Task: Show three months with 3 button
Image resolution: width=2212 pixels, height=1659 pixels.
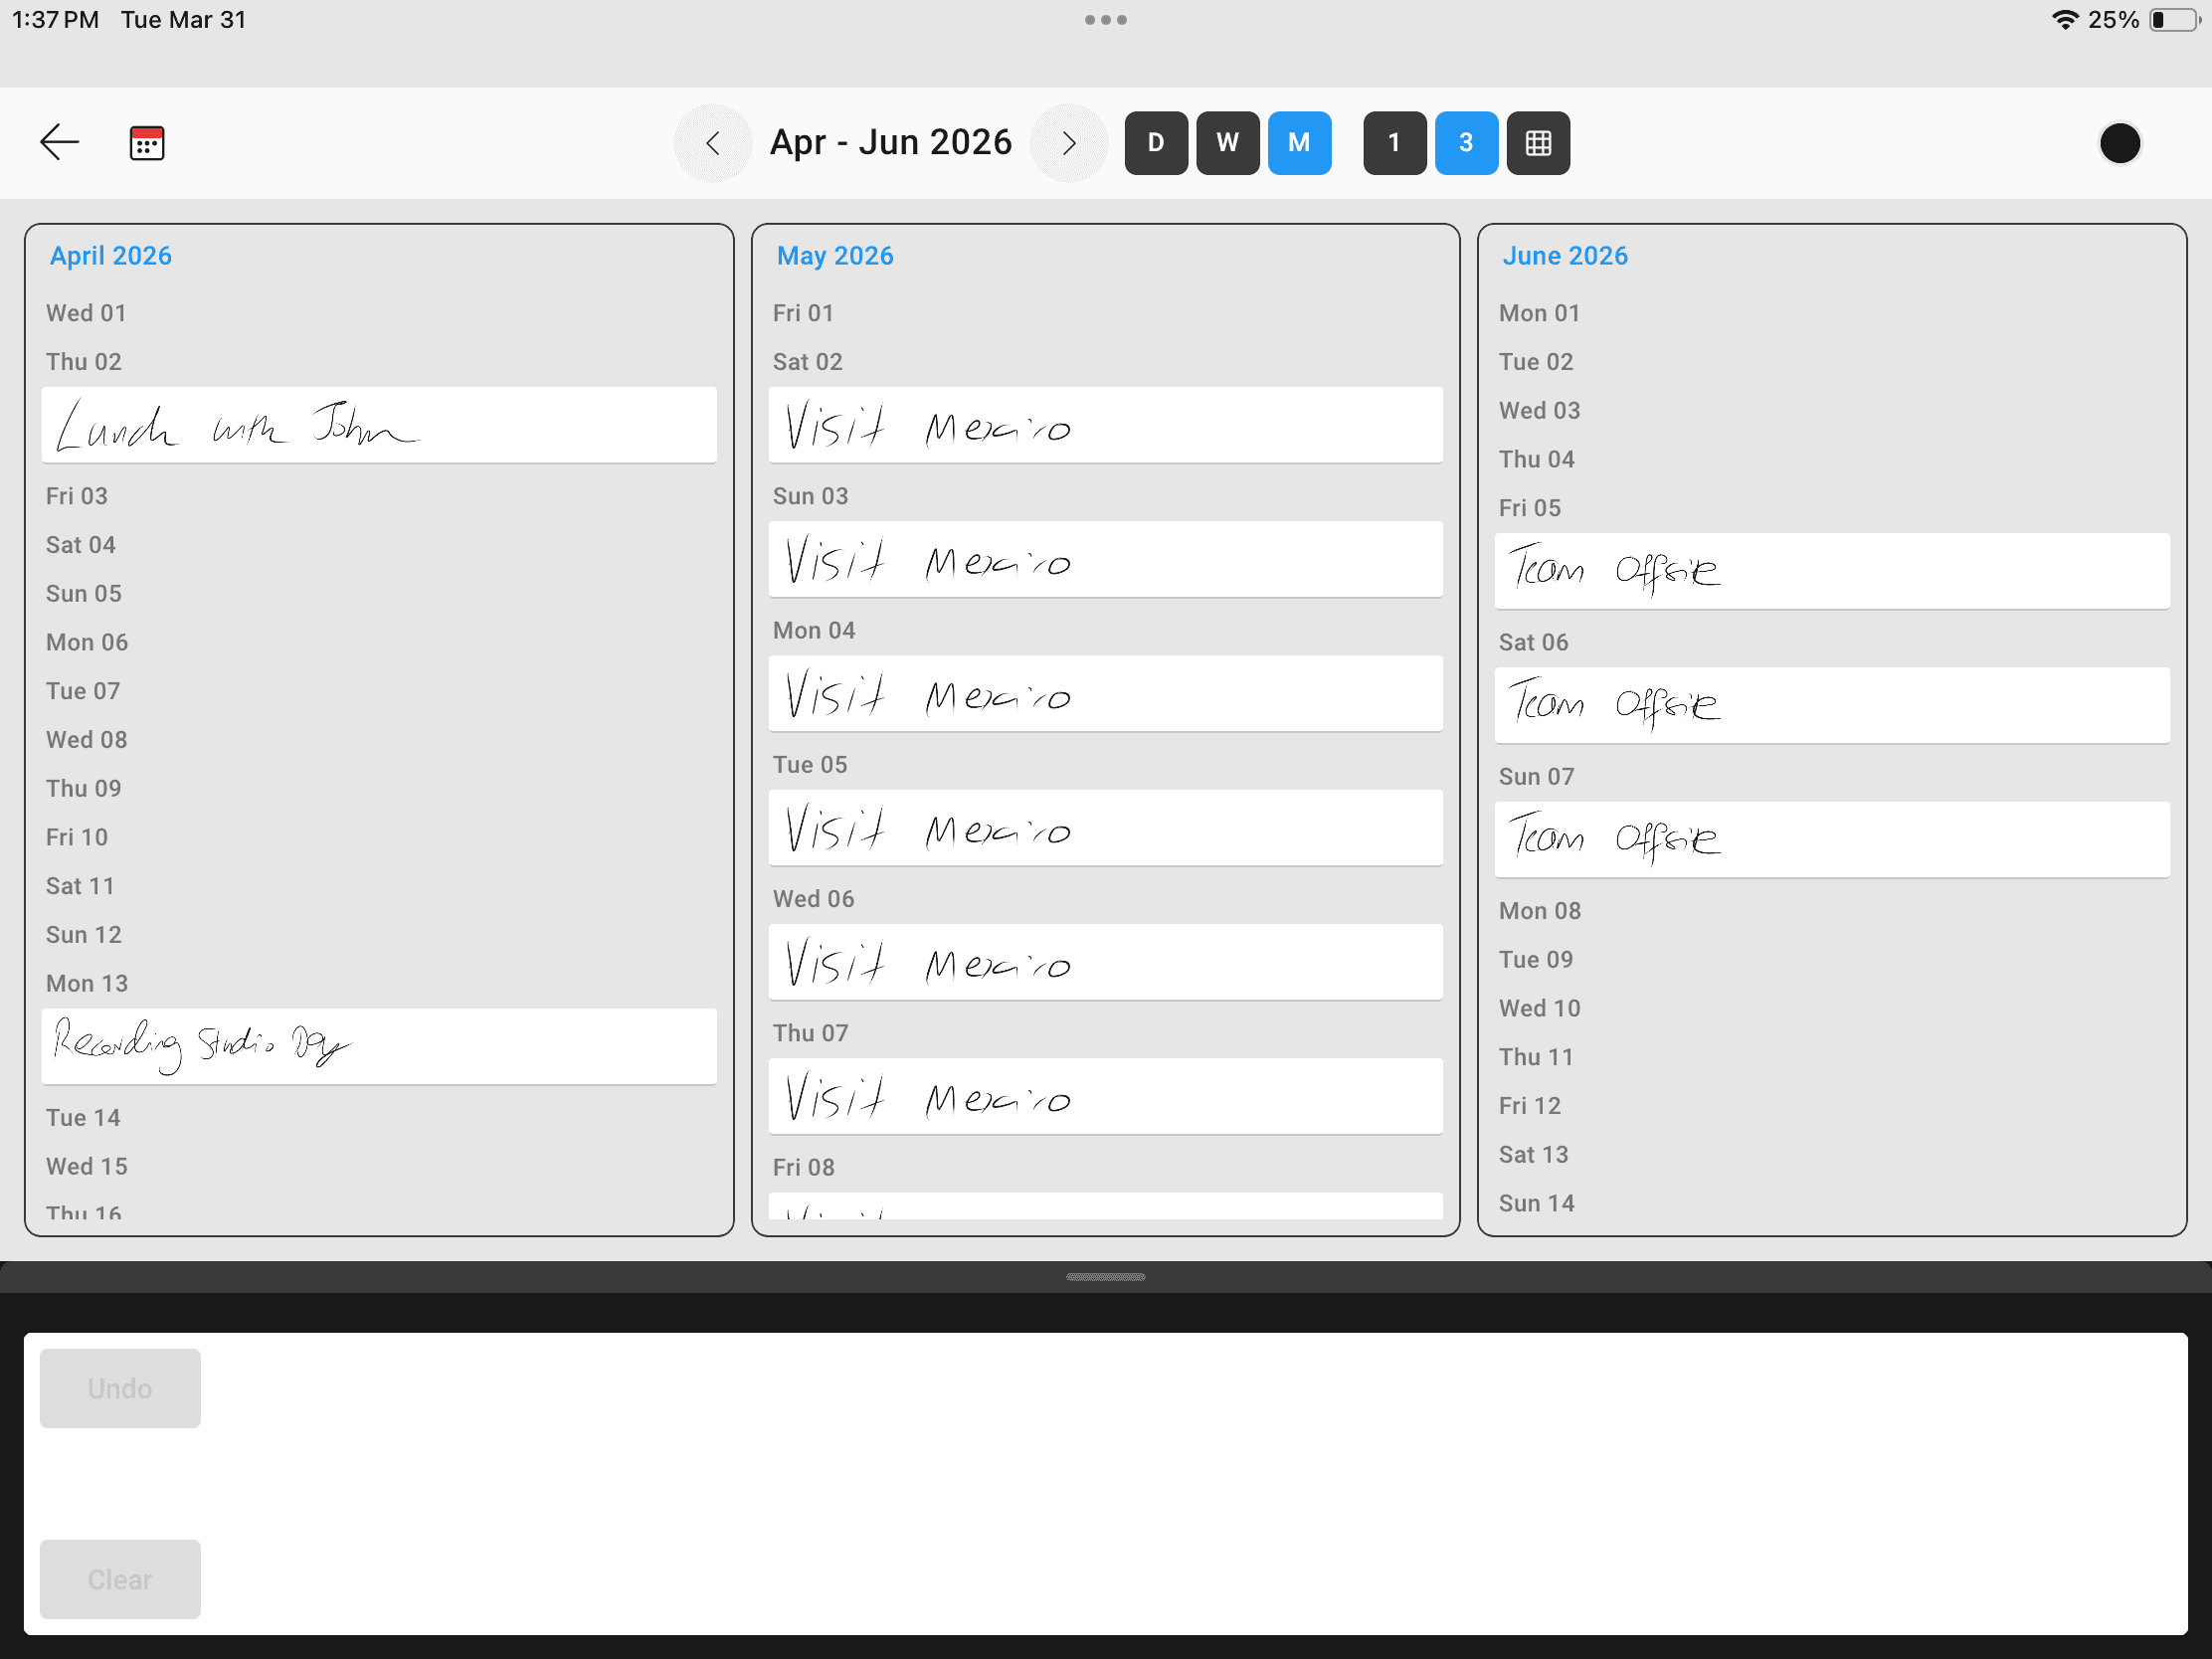Action: click(x=1466, y=143)
